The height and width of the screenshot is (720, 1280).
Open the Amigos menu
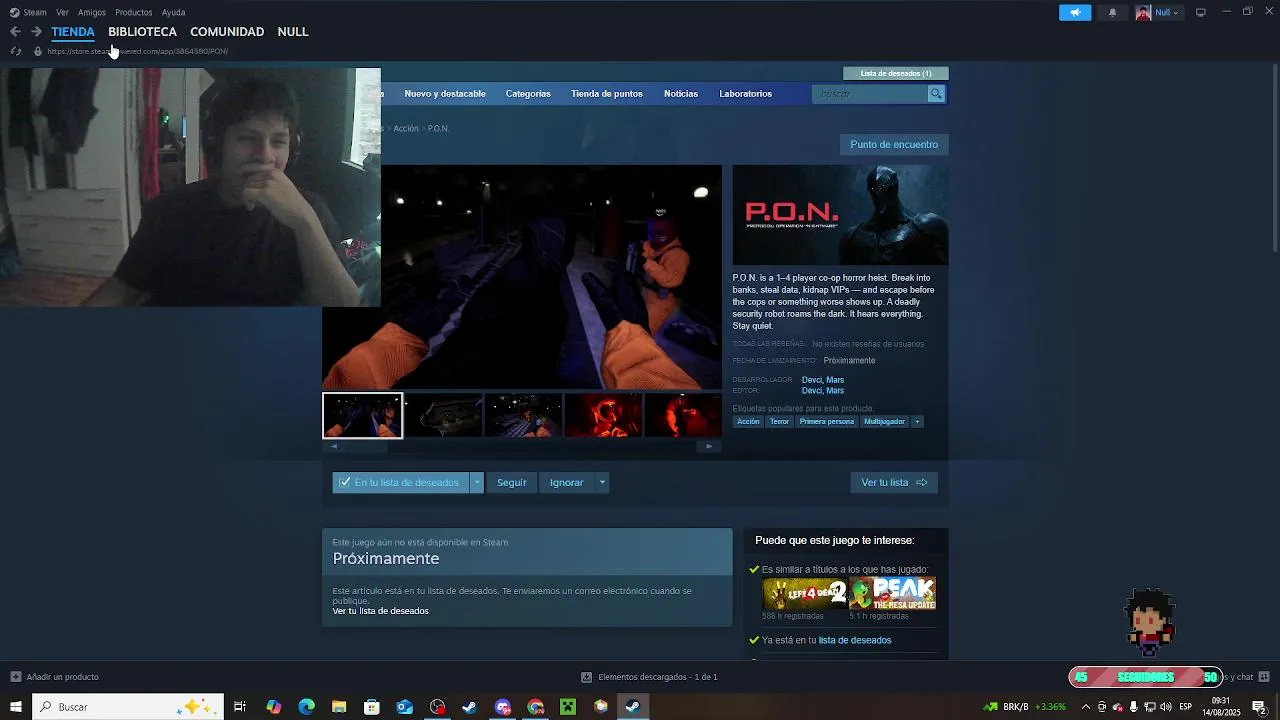pos(92,12)
